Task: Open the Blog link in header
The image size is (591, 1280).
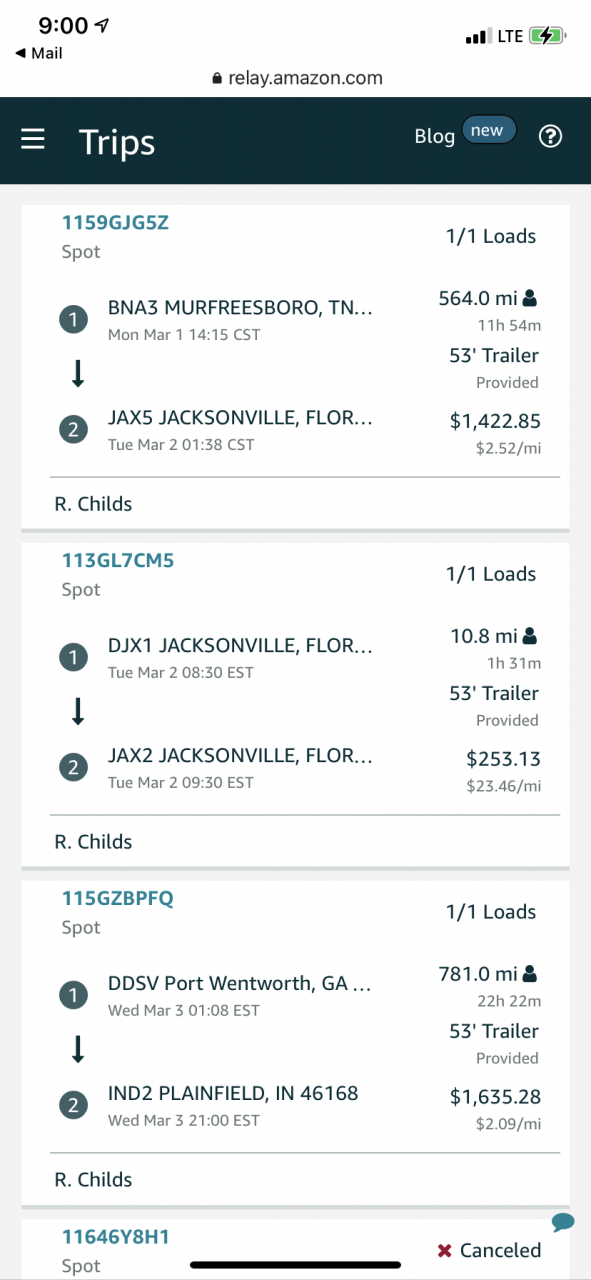Action: point(434,137)
